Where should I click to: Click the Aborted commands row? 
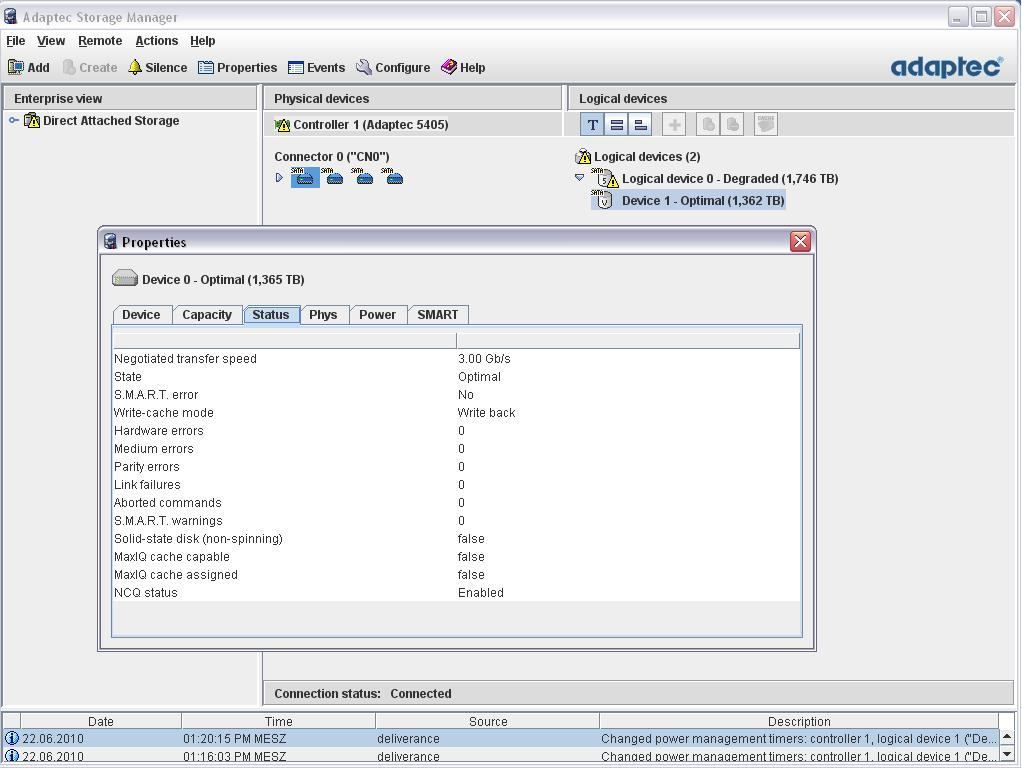(456, 503)
